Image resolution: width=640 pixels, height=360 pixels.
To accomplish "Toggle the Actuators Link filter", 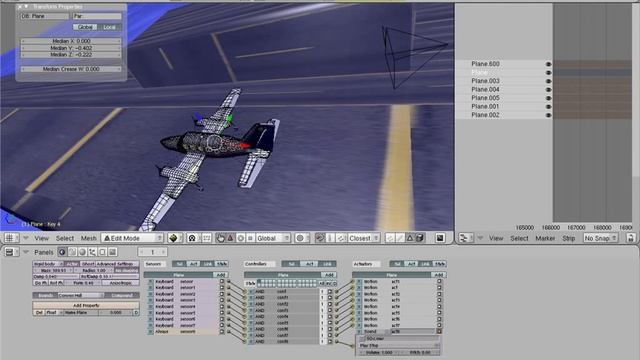I will (425, 264).
